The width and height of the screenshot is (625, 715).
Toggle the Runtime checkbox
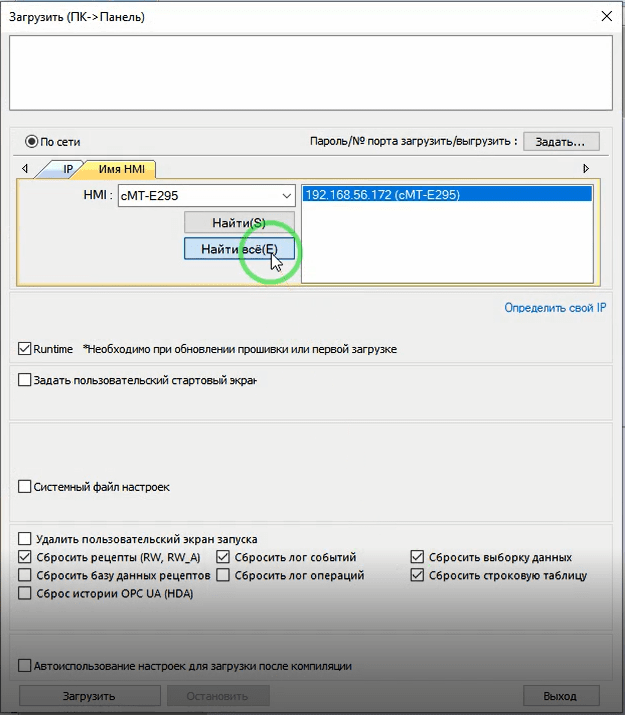[x=25, y=349]
